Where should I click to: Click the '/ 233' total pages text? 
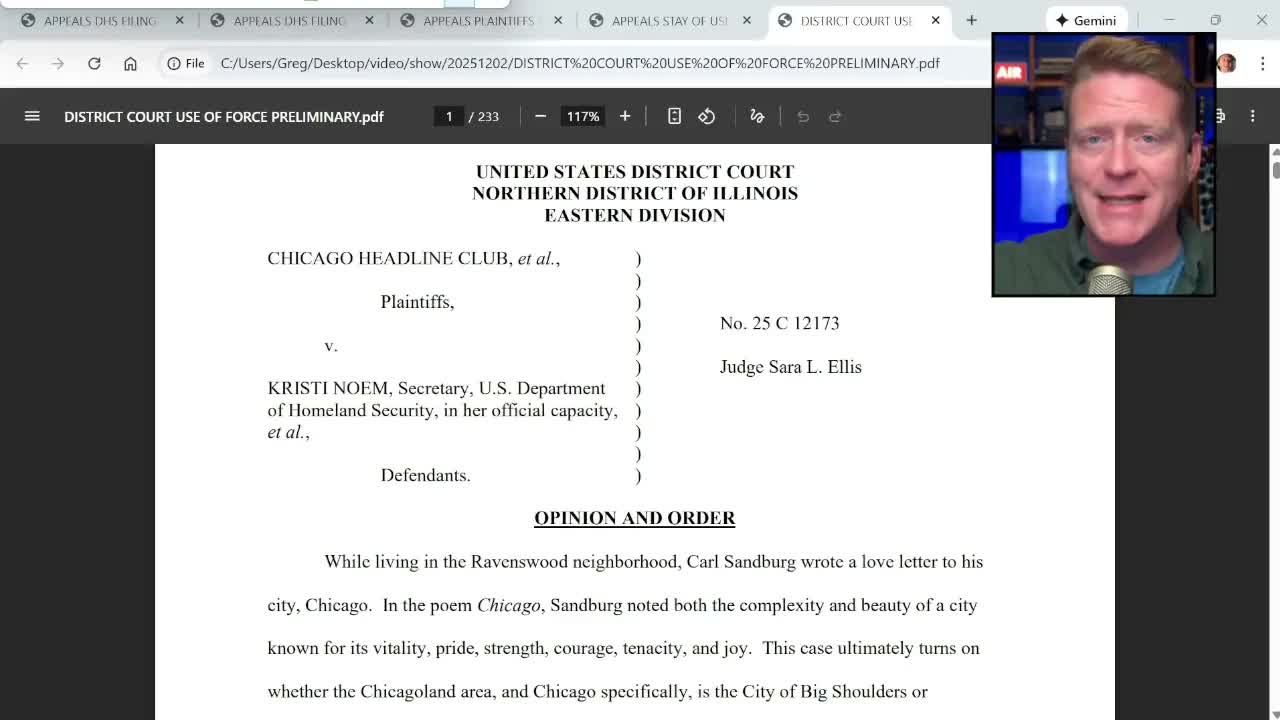pos(484,116)
